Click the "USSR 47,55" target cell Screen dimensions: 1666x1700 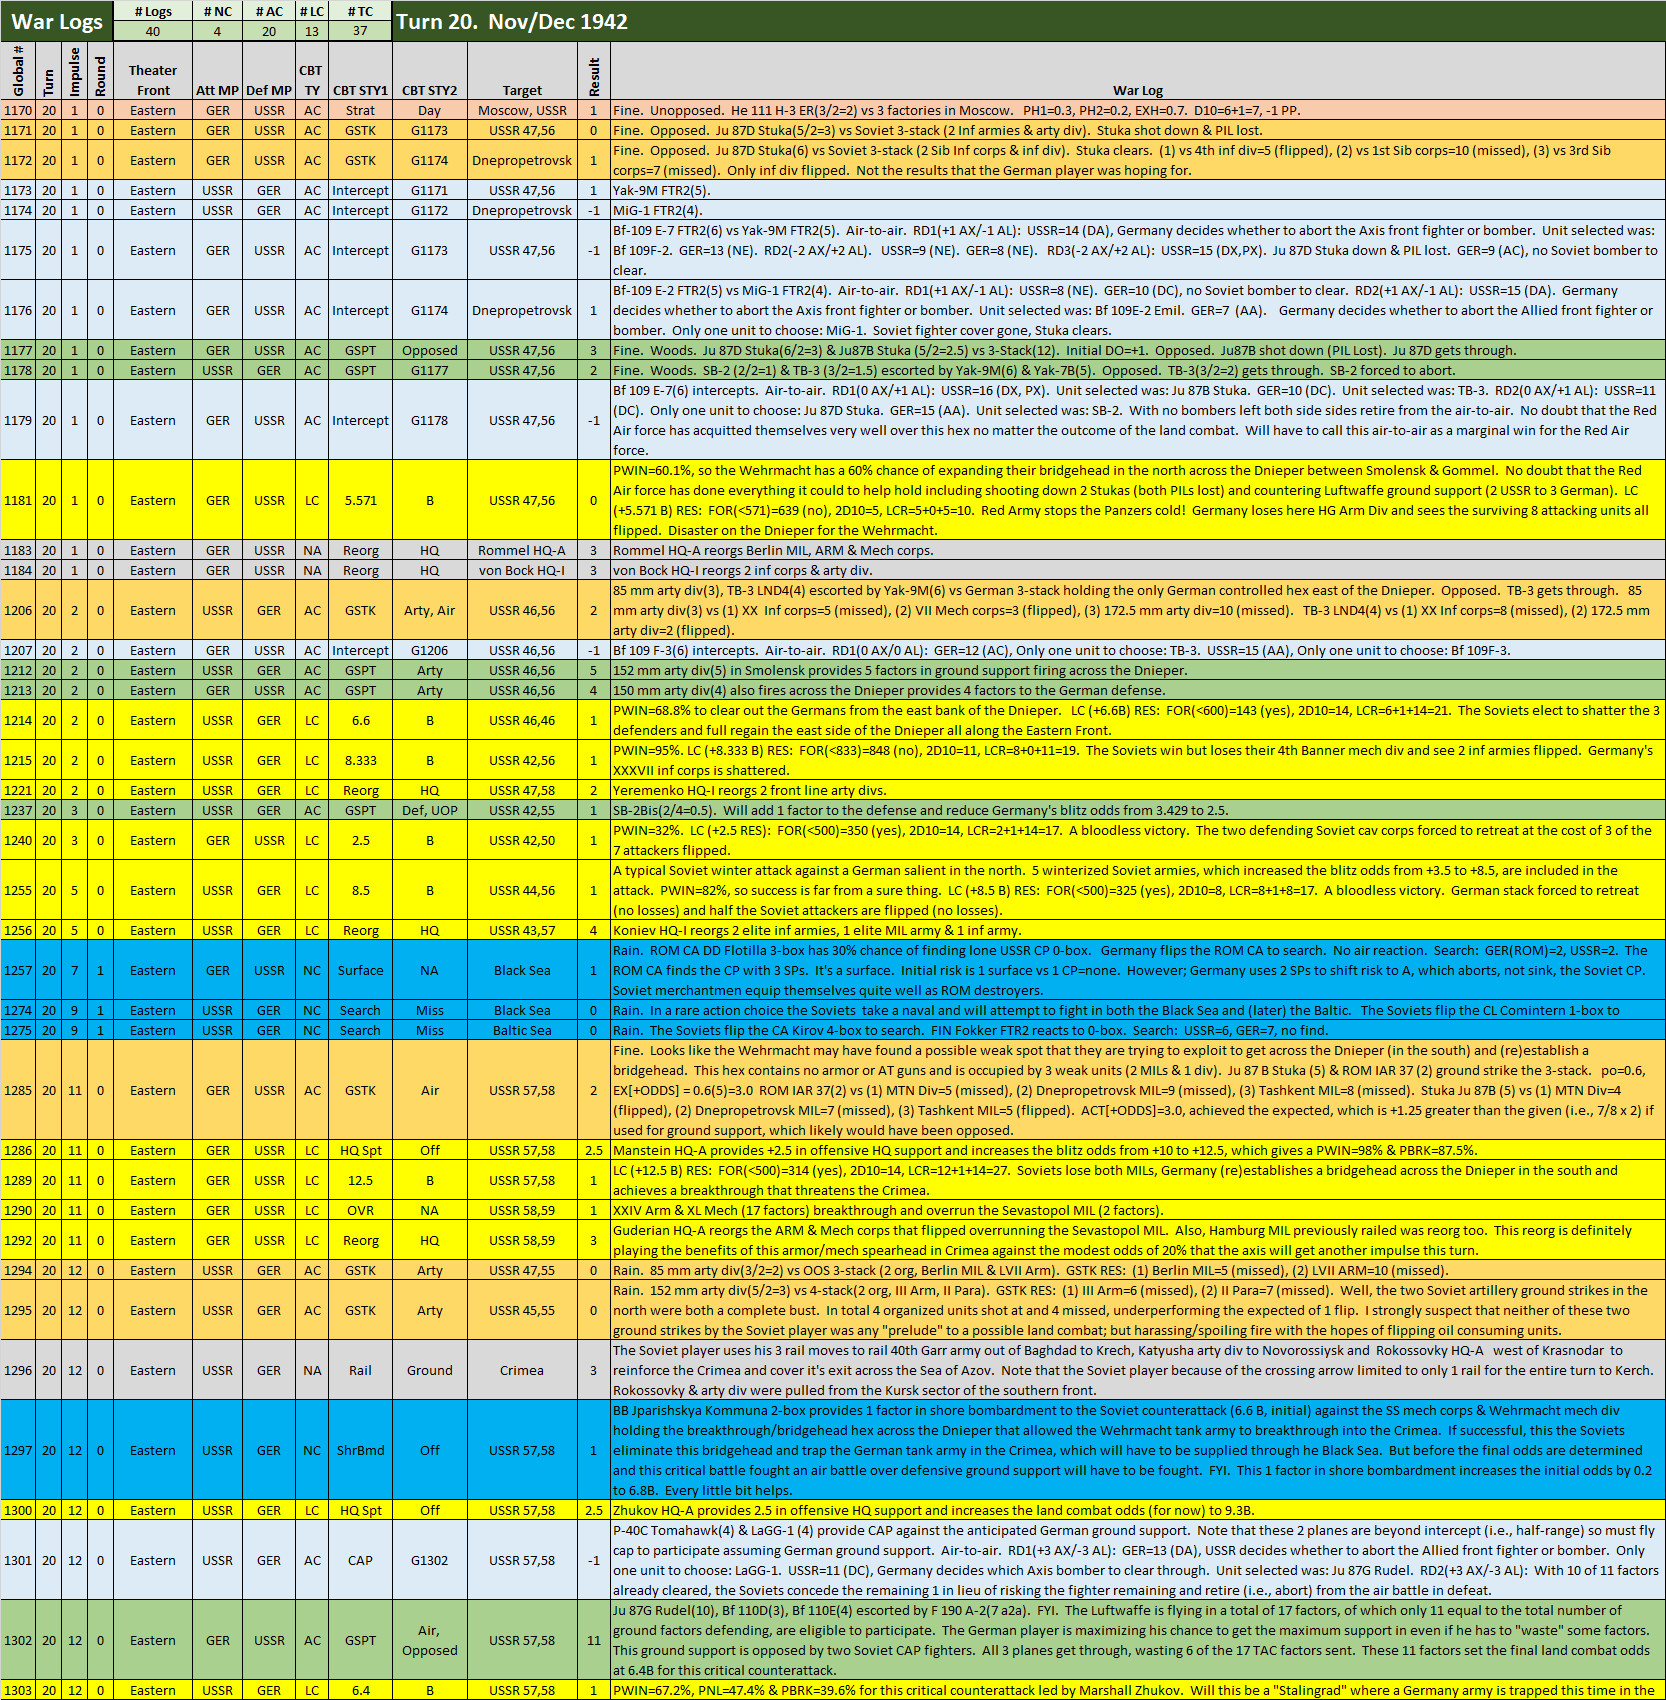(522, 1270)
